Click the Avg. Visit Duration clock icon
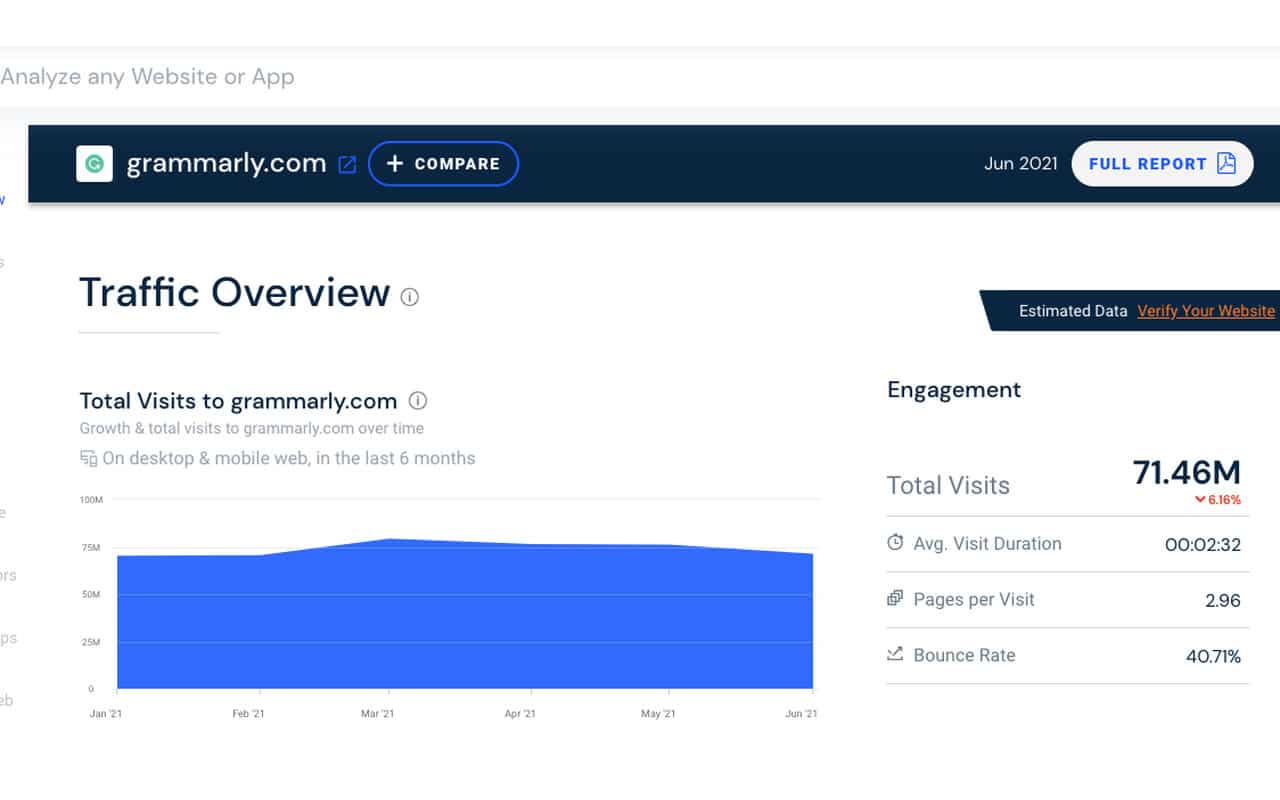The image size is (1280, 800). (895, 543)
